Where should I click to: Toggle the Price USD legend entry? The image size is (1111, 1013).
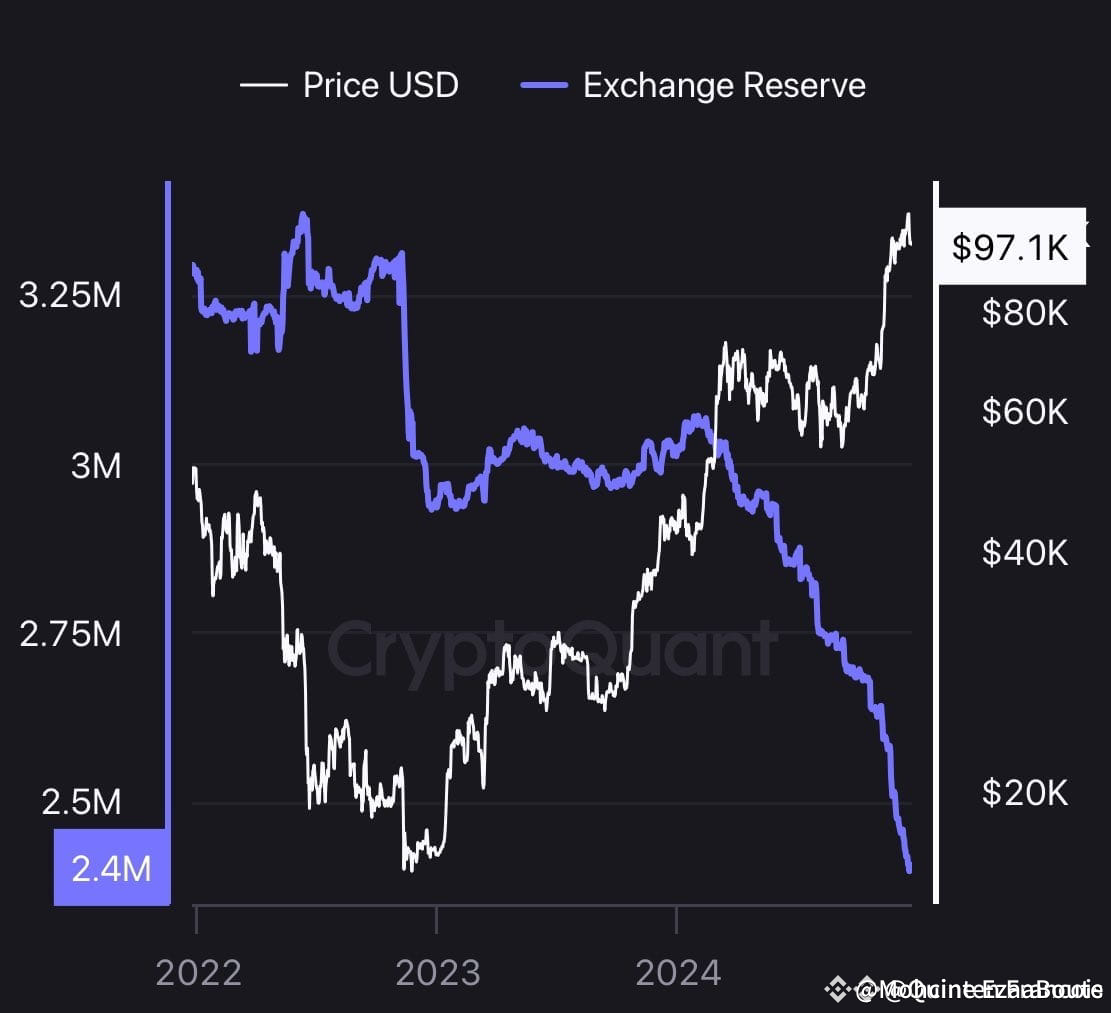(349, 85)
